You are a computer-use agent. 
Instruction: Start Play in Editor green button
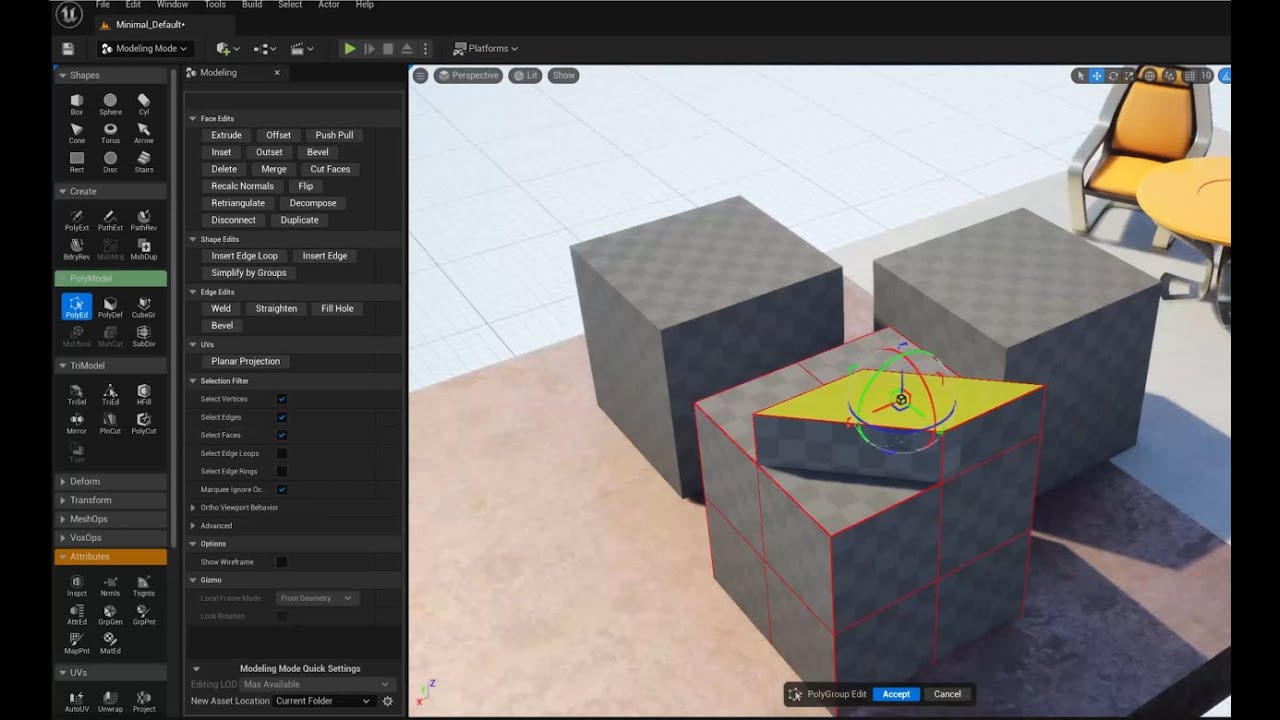(x=349, y=48)
